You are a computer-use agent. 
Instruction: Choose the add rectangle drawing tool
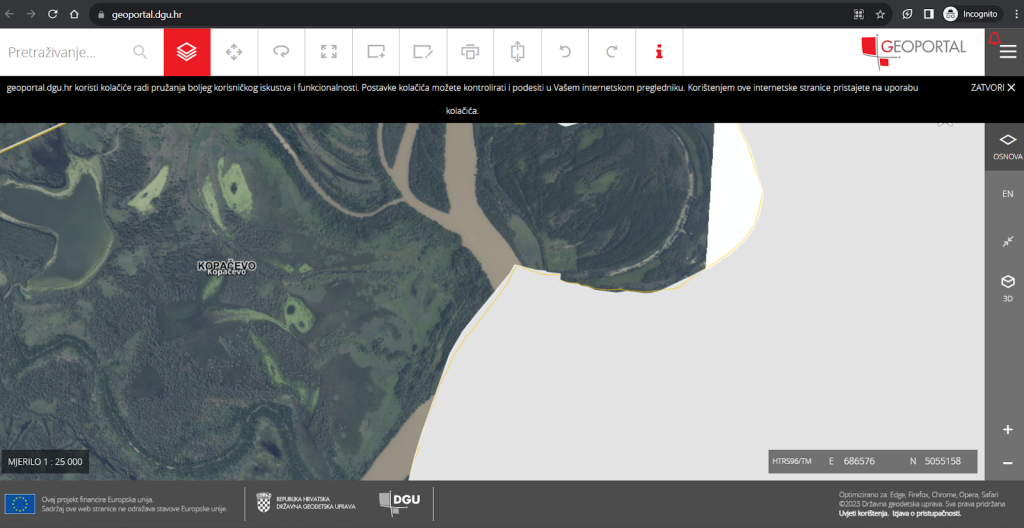pos(376,52)
